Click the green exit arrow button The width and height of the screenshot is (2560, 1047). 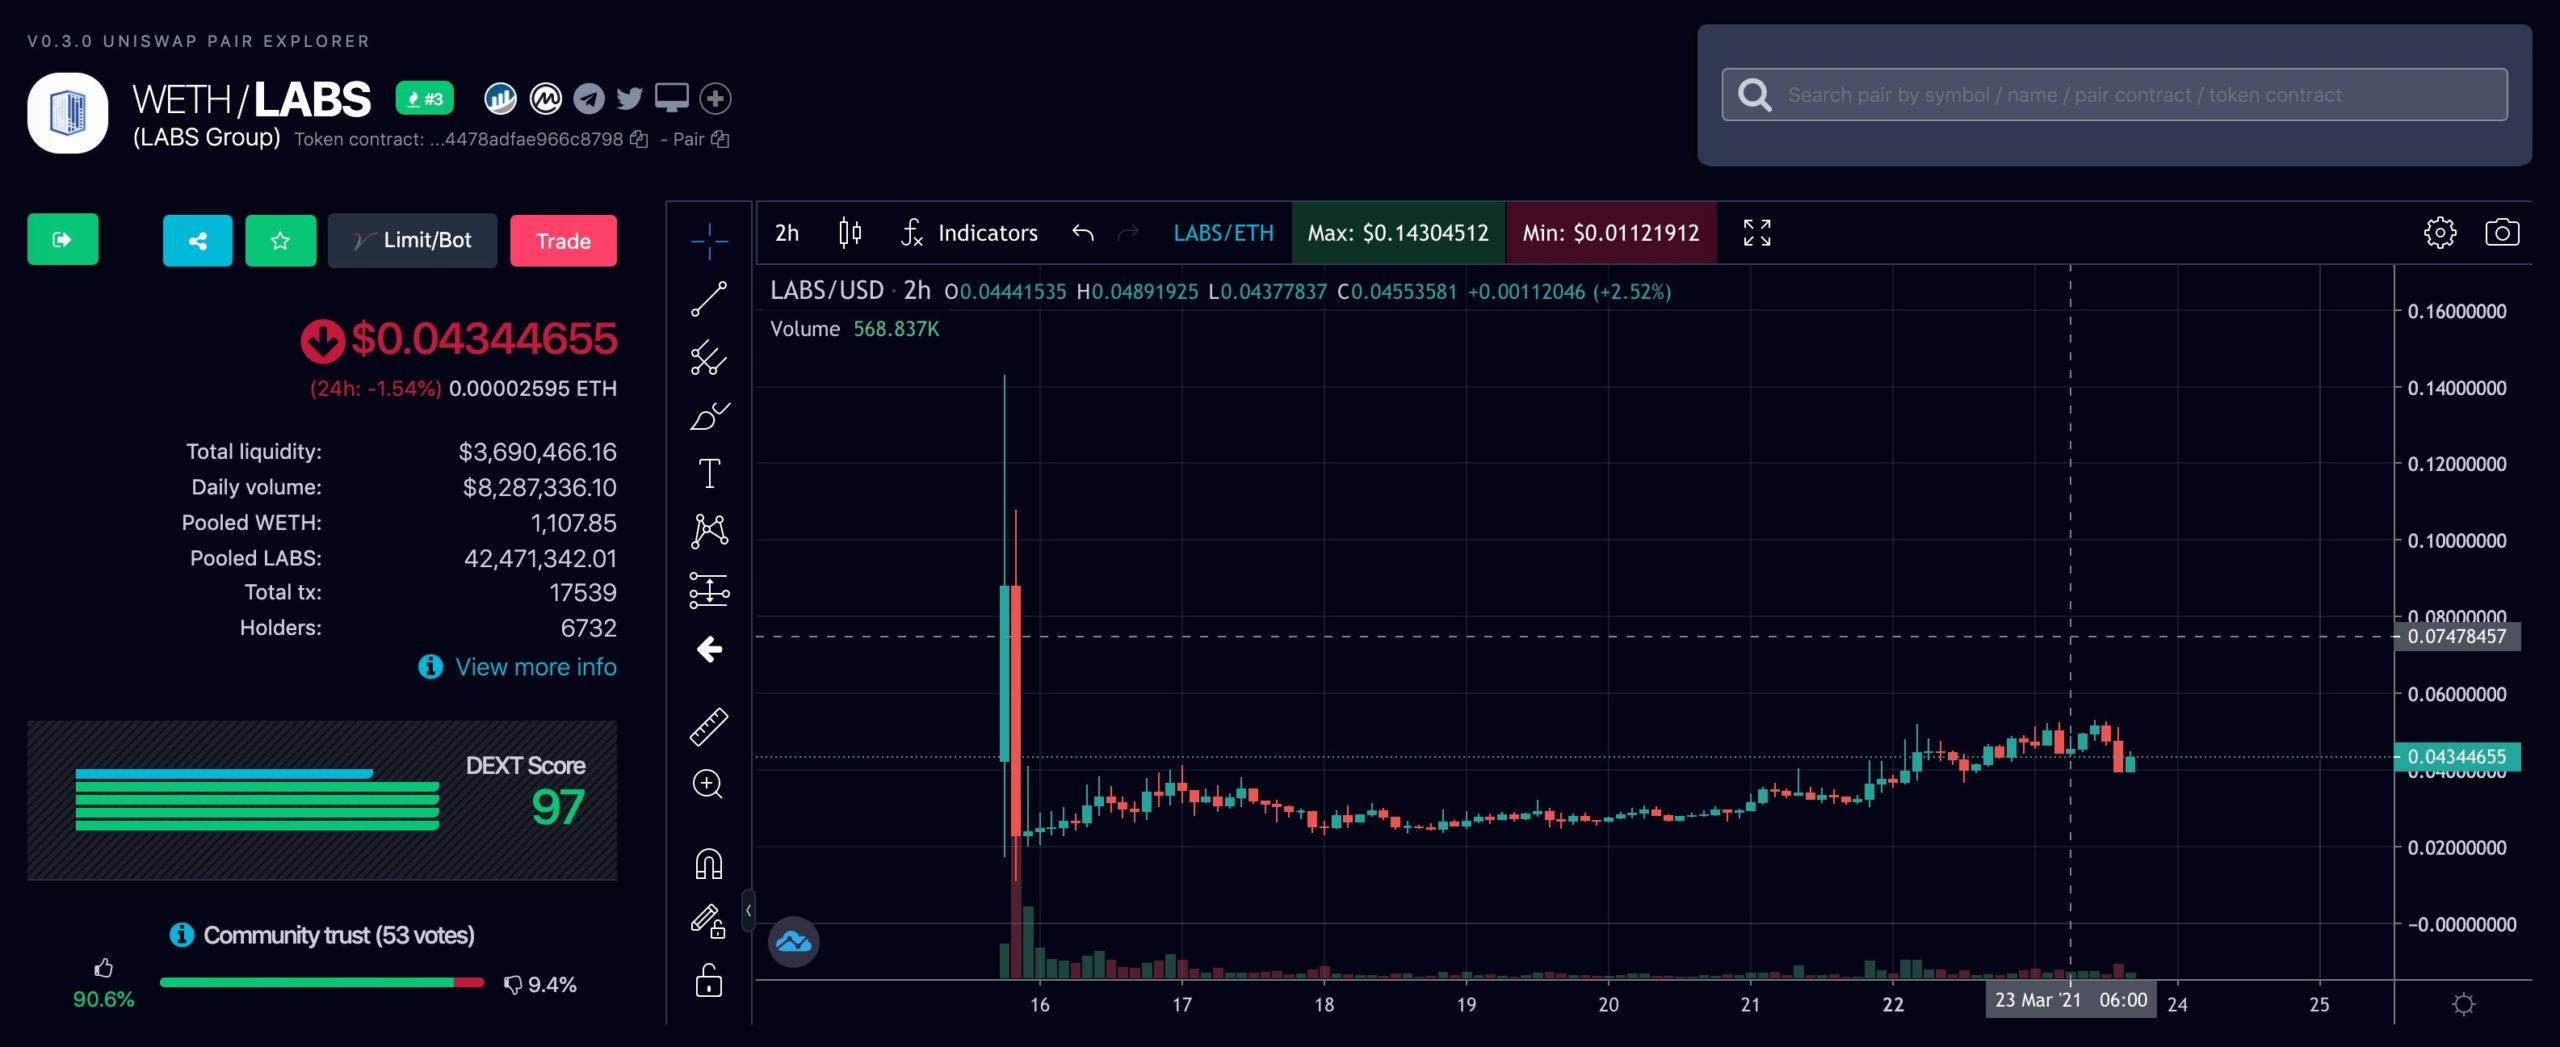tap(63, 239)
